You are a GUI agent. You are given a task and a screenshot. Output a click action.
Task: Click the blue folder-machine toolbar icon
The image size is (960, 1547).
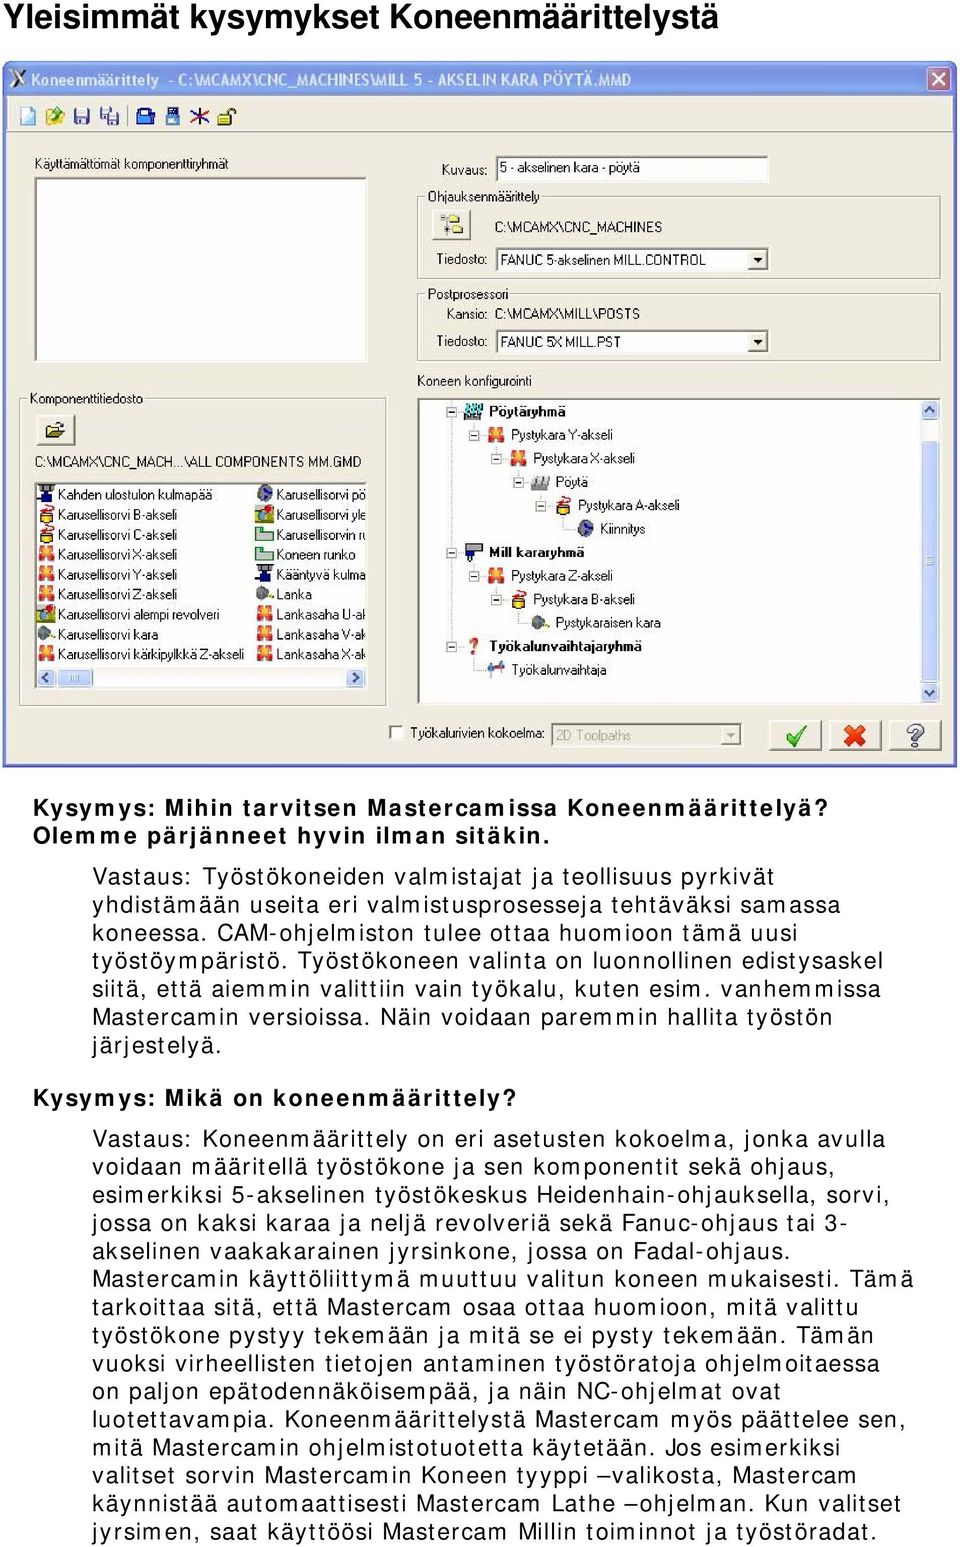145,116
